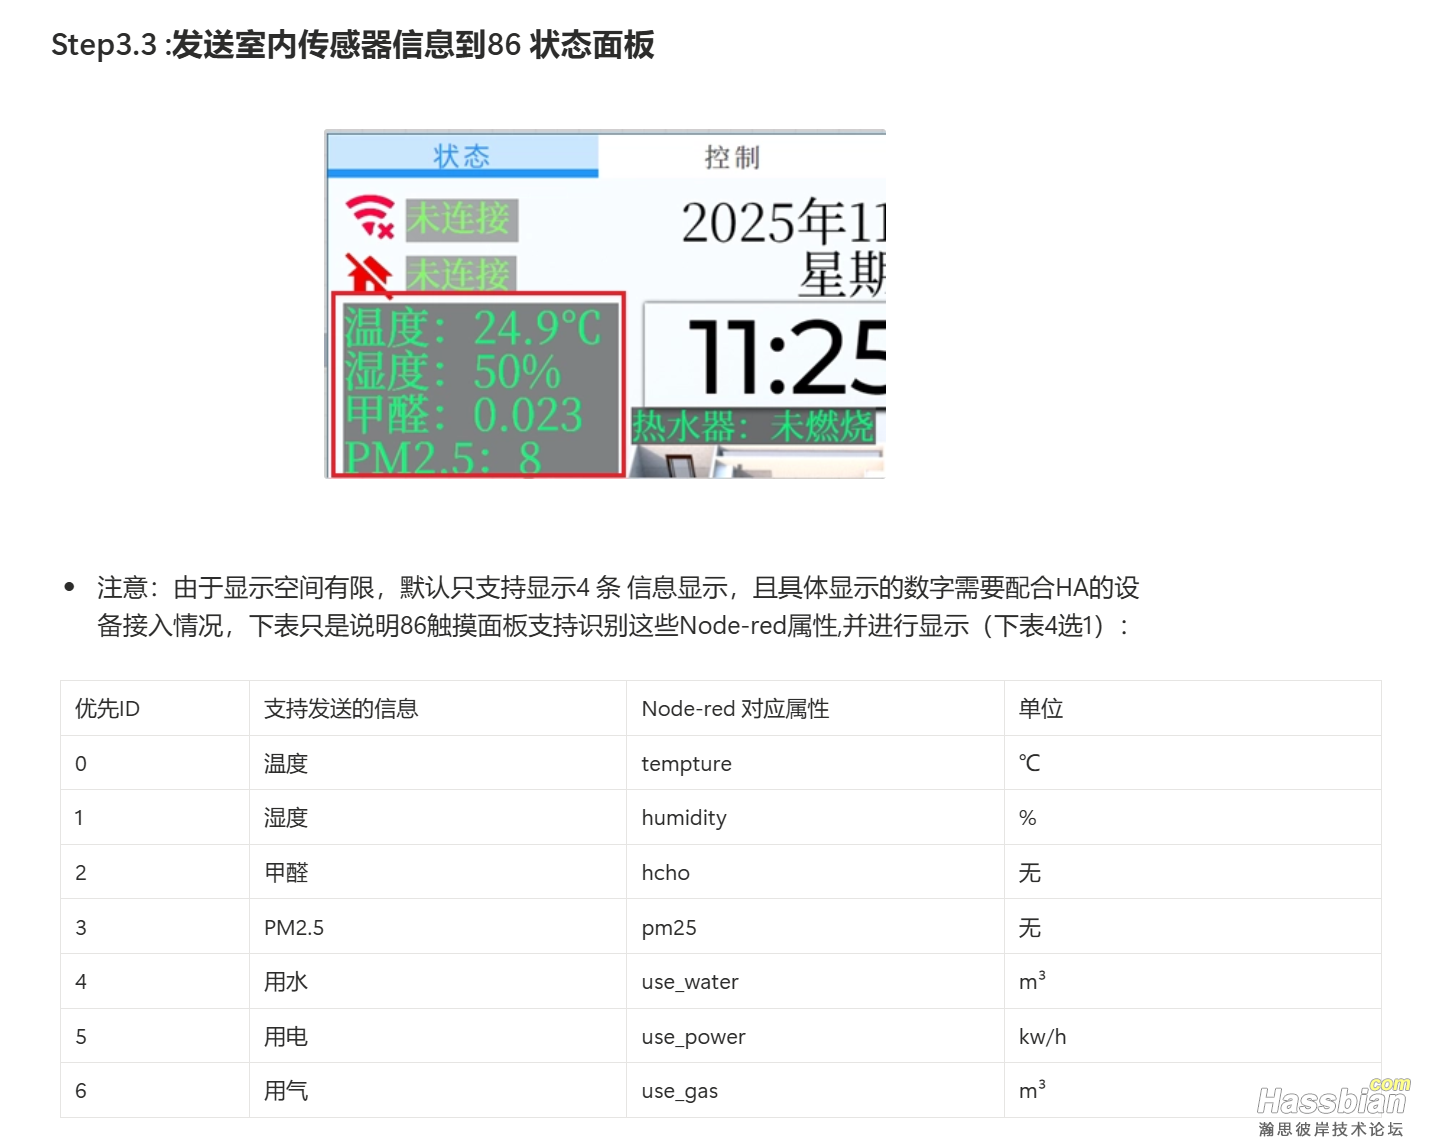Screen dimensions: 1432x1147
Task: Click the humidity table cell
Action: [815, 817]
